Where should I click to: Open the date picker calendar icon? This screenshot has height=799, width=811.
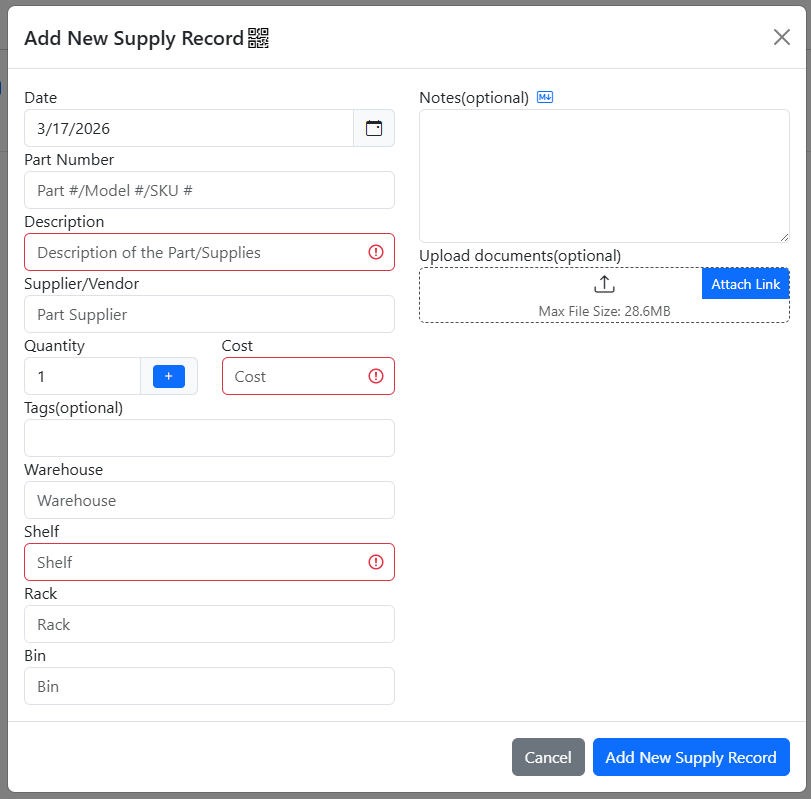374,128
